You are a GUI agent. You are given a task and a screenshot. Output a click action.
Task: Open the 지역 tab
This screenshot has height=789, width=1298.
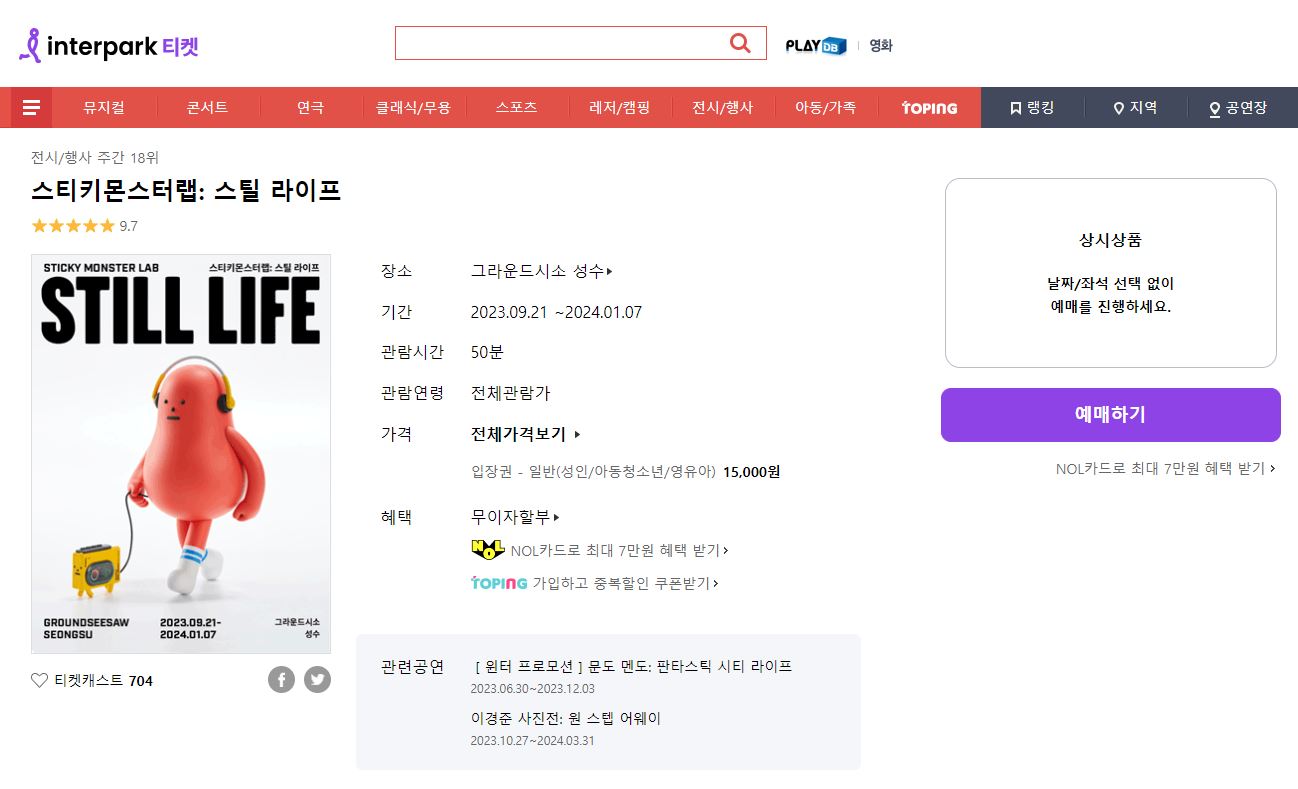point(1135,108)
